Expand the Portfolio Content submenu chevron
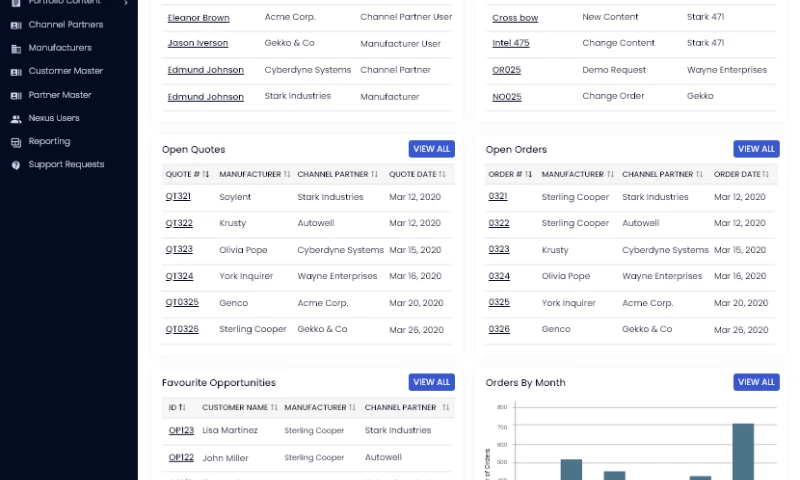 125,3
